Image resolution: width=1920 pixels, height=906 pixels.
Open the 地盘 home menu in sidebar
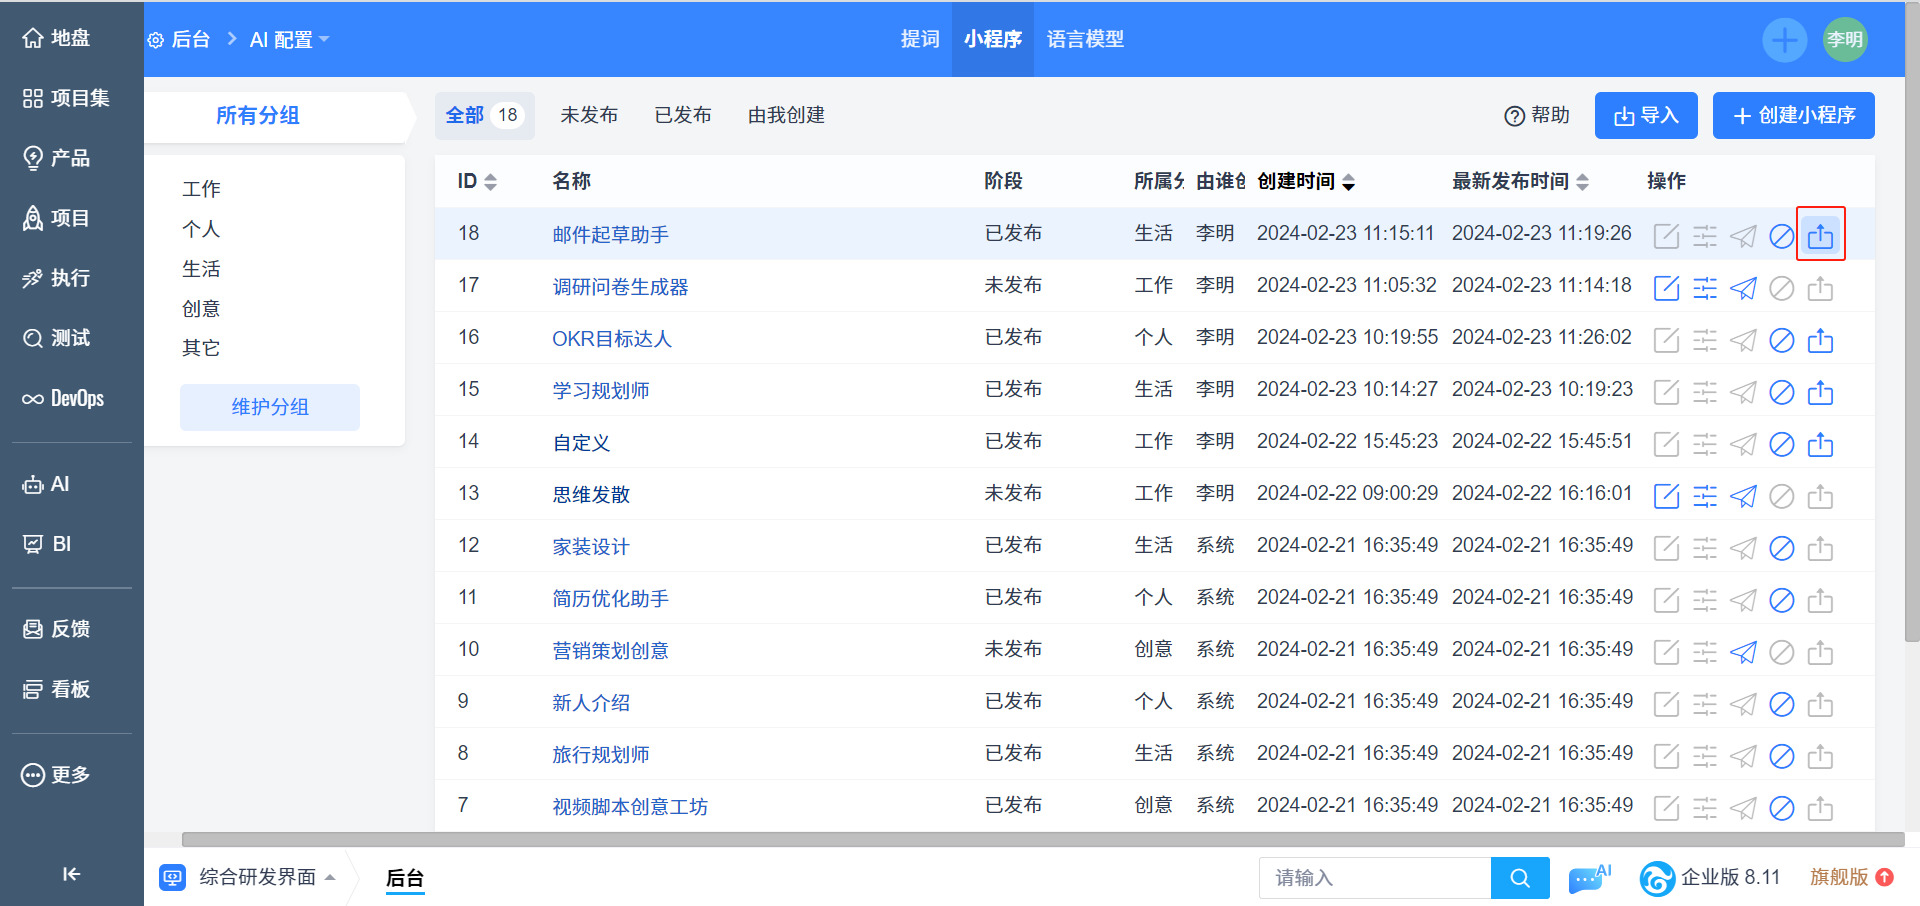click(56, 38)
